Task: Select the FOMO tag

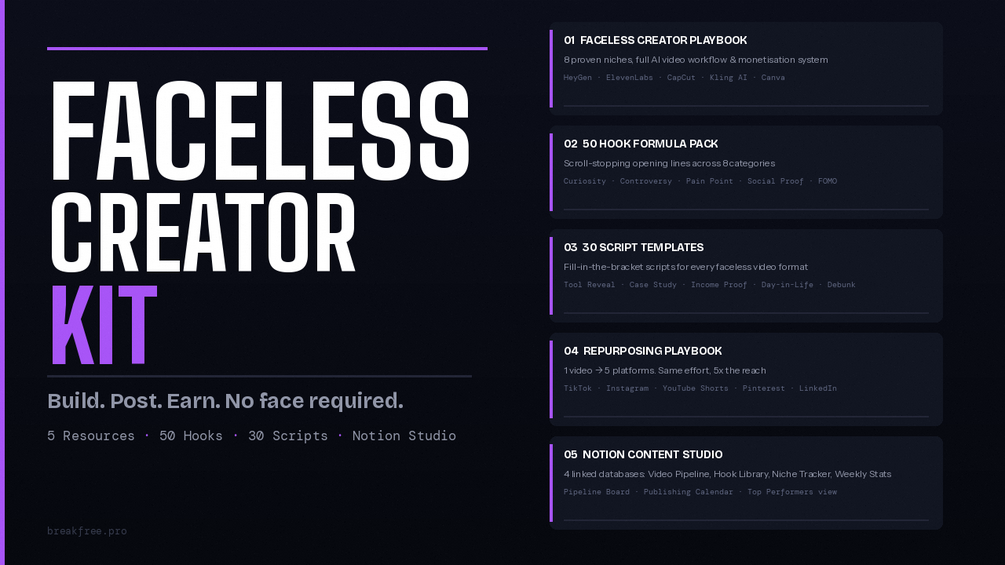Action: point(827,181)
